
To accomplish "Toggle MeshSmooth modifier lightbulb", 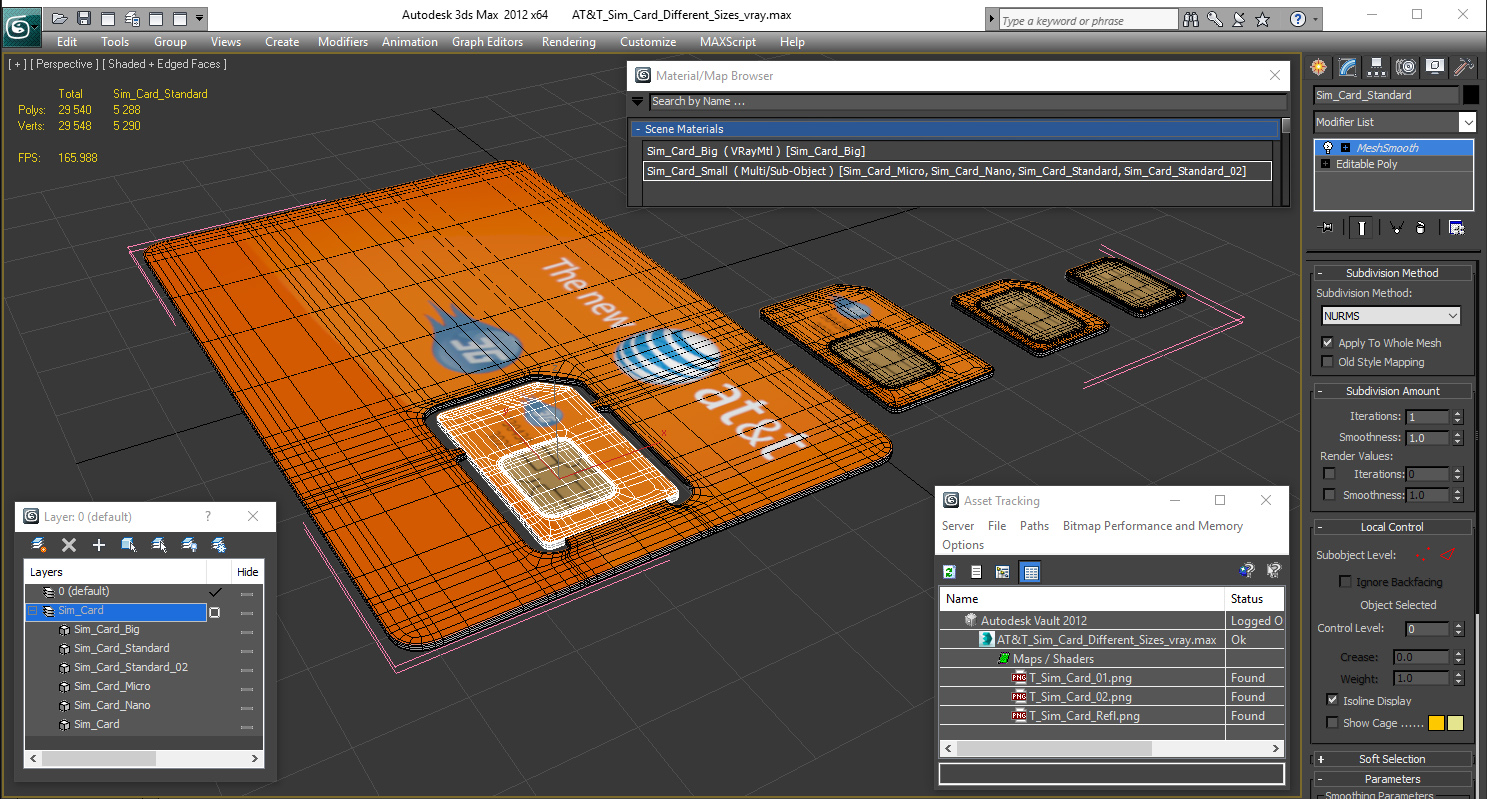I will 1328,148.
